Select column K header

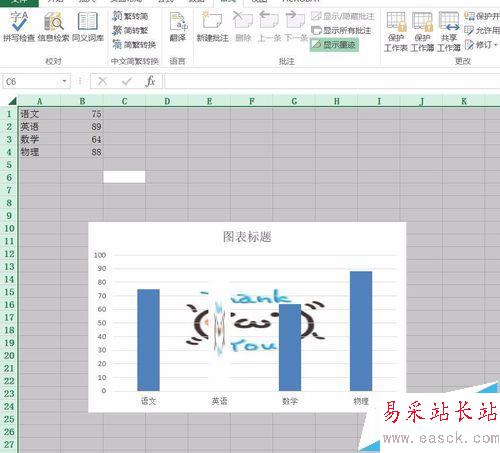464,101
